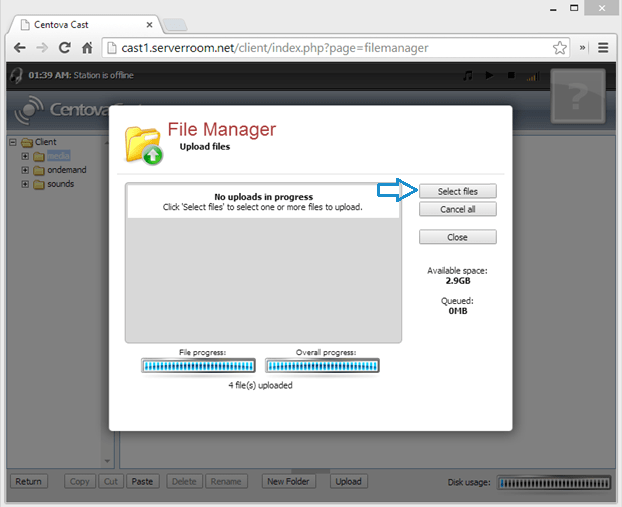Close the upload dialog with Close

coord(457,237)
